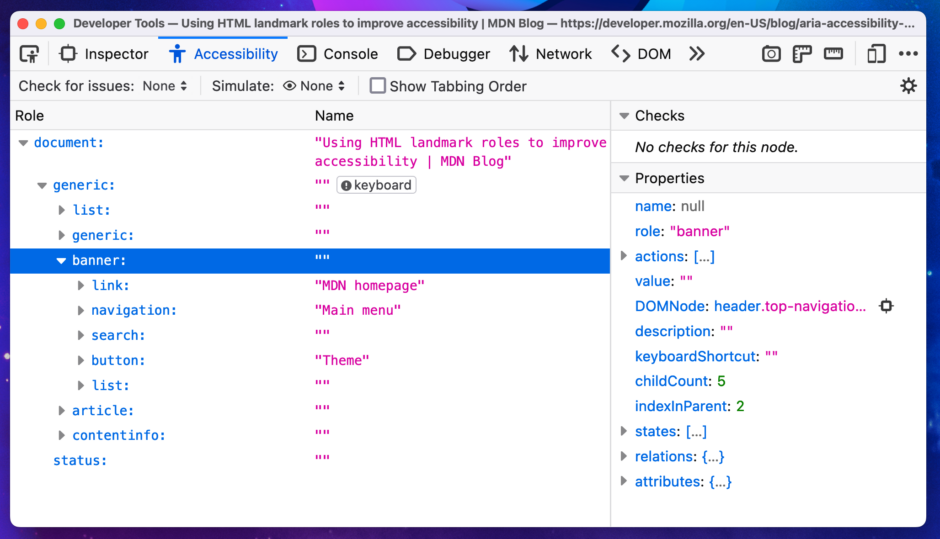Click the name: null property

670,206
